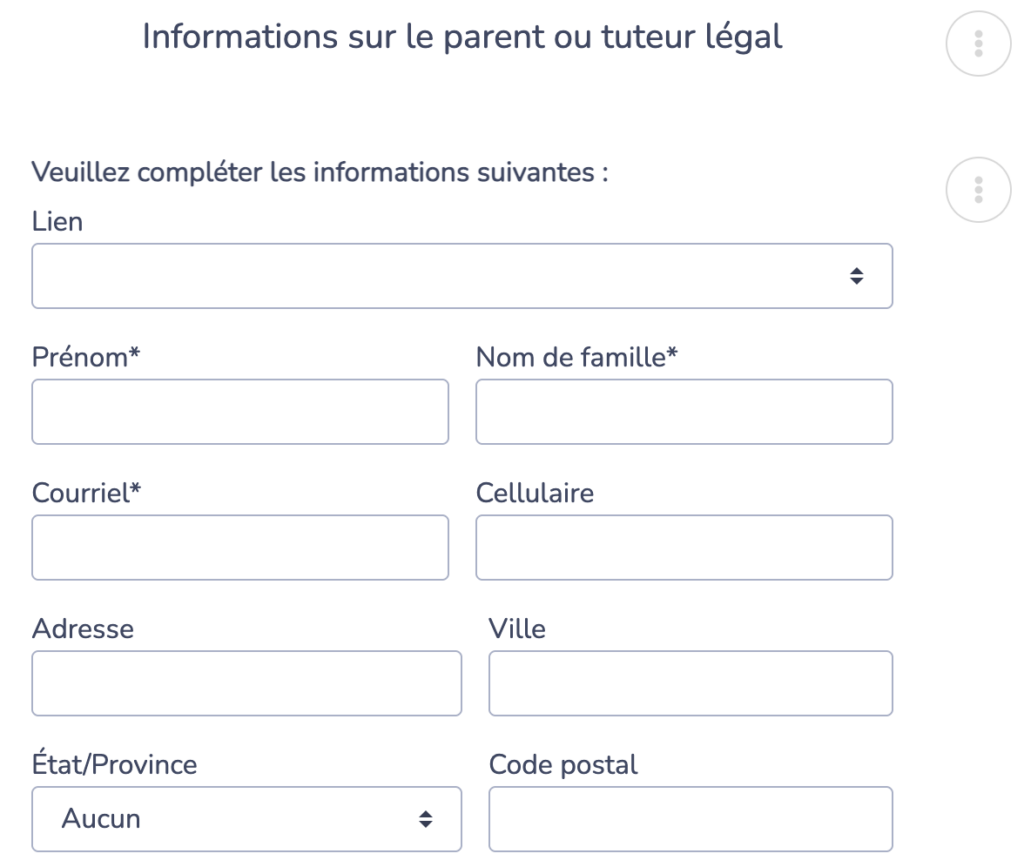Click the Courriel* label text

click(x=88, y=492)
